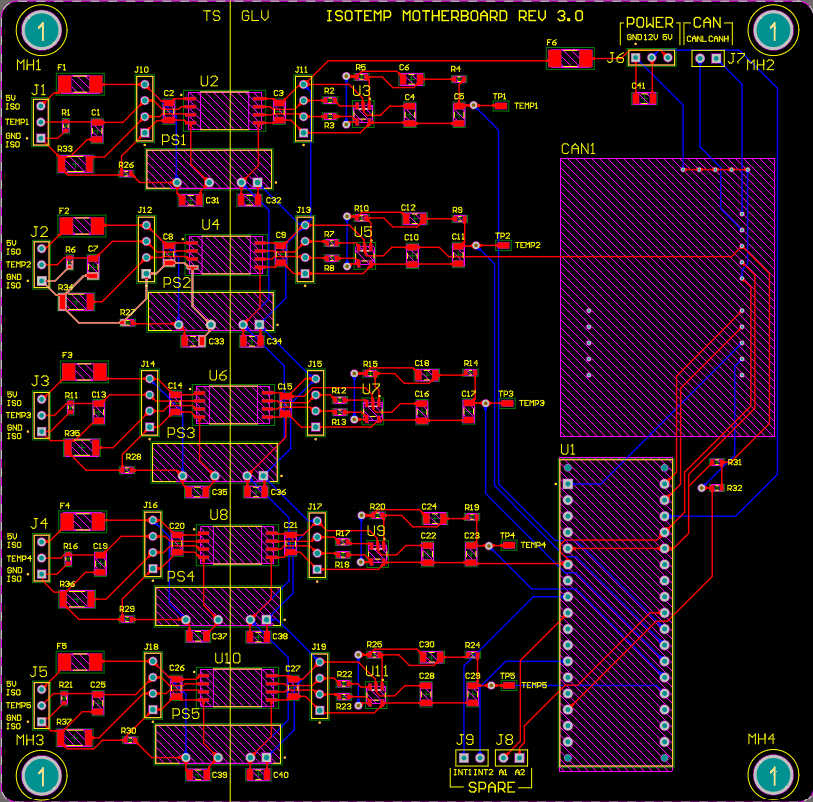This screenshot has width=813, height=802.
Task: Select capacitor C40 below PS5
Action: pos(258,775)
